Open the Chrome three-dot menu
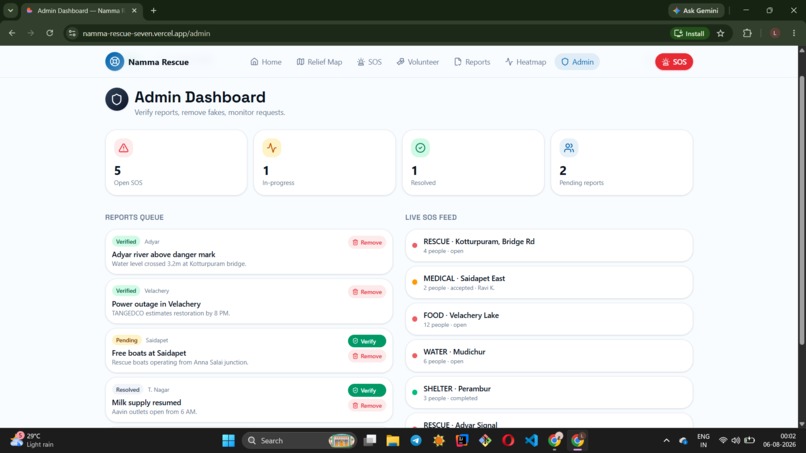This screenshot has width=806, height=453. (794, 33)
